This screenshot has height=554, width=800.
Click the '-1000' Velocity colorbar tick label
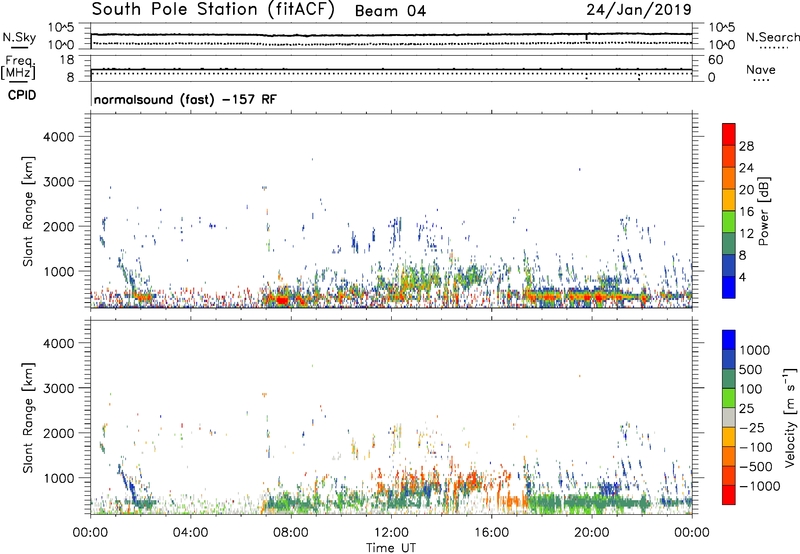click(x=760, y=486)
